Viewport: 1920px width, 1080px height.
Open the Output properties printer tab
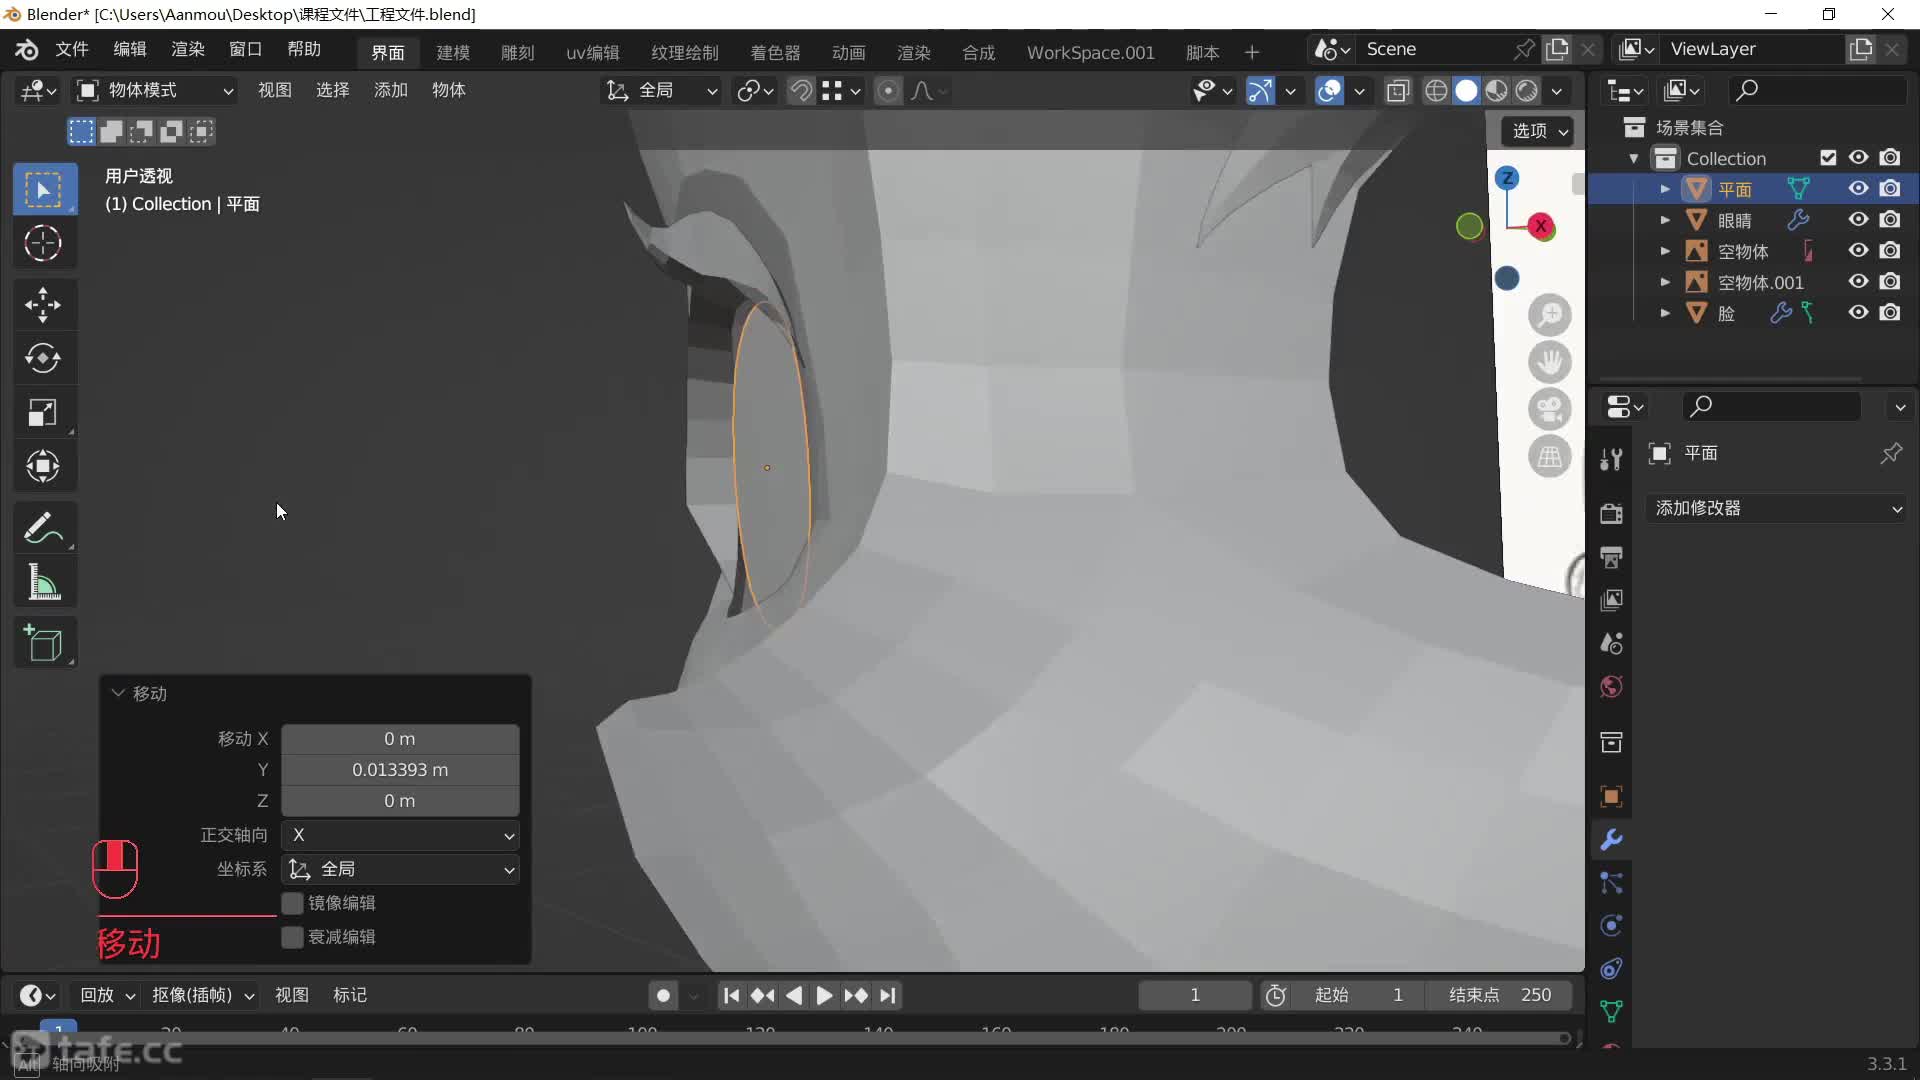[x=1611, y=556]
